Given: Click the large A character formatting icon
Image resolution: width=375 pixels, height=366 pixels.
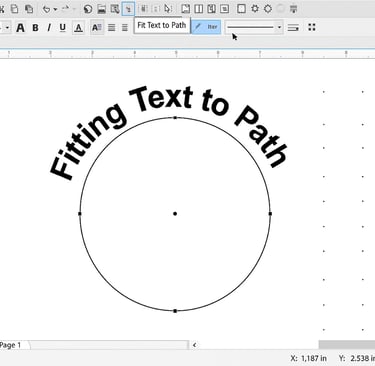Looking at the screenshot, I should (20, 28).
